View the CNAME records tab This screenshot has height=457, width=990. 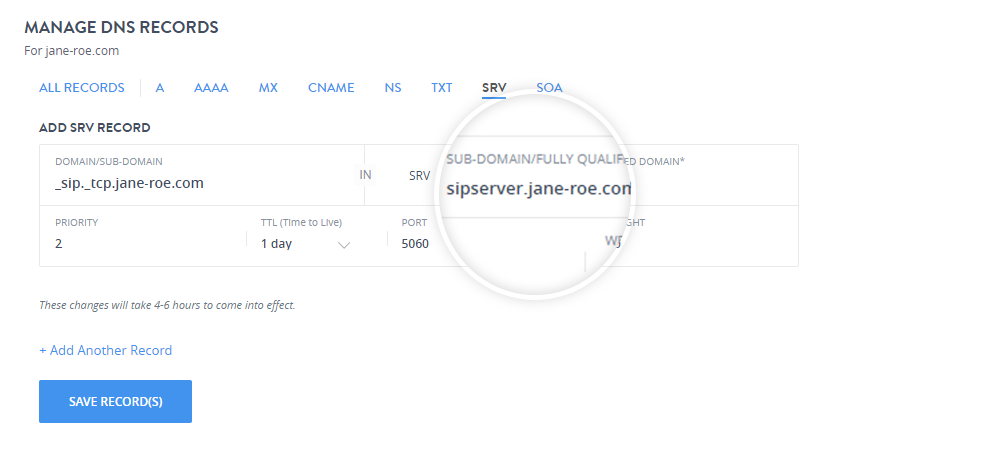331,88
